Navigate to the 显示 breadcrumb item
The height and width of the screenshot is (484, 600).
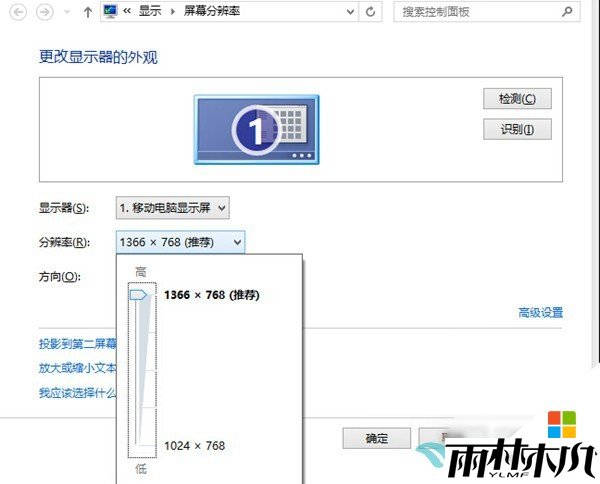point(149,12)
